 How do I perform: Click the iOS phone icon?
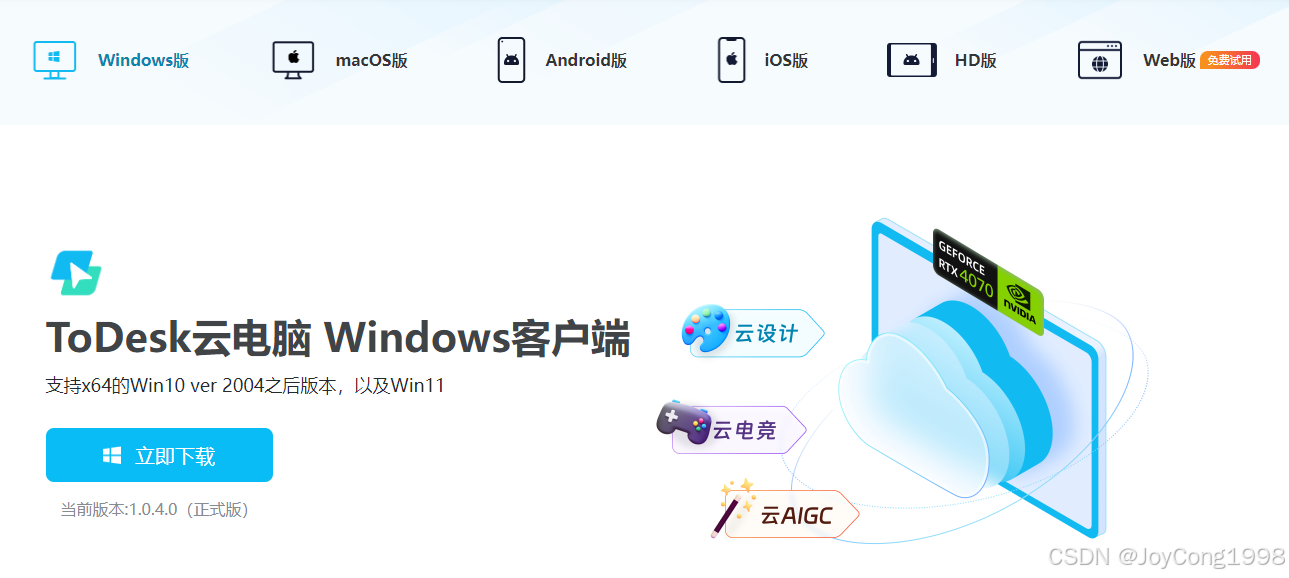(731, 60)
